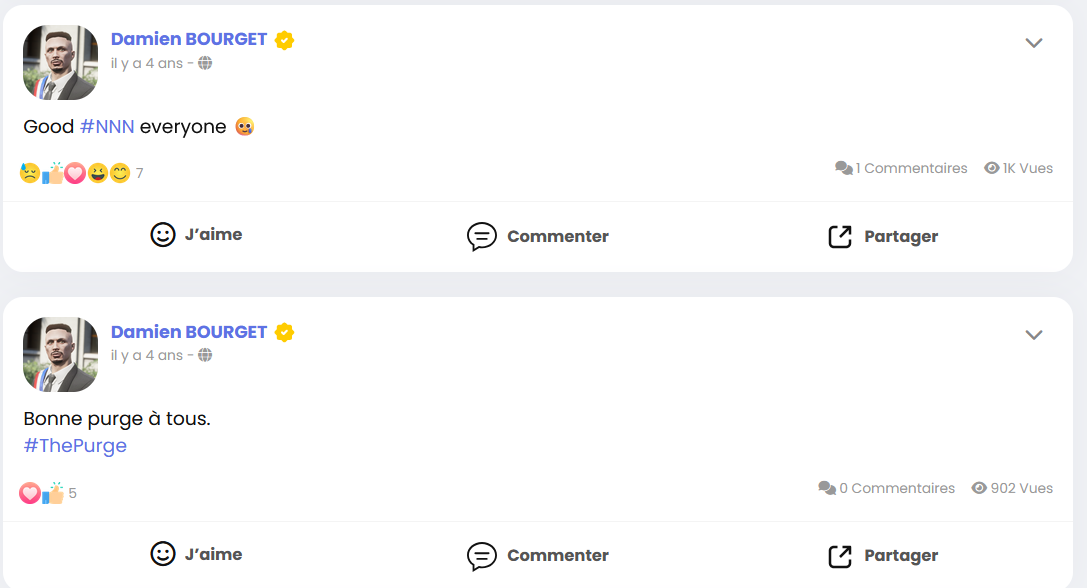The width and height of the screenshot is (1087, 588).
Task: Open the 0 Commentaires link
Action: tap(887, 488)
